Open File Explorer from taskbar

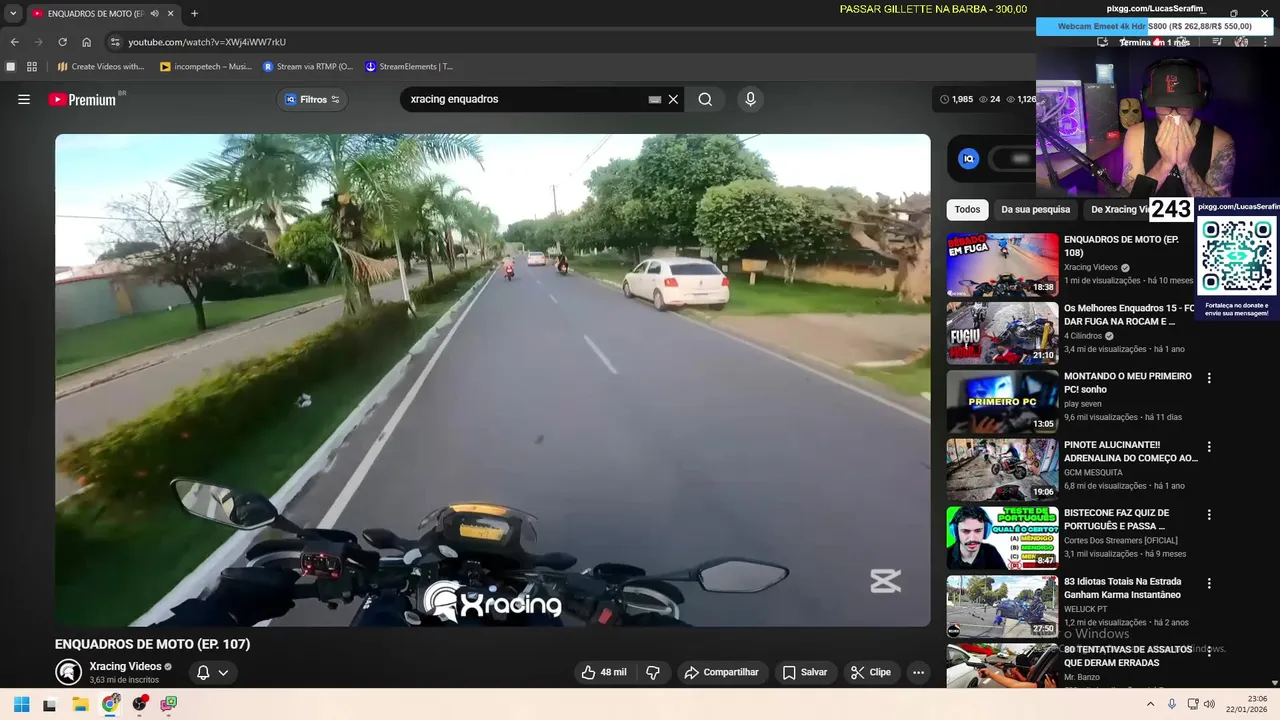(80, 704)
